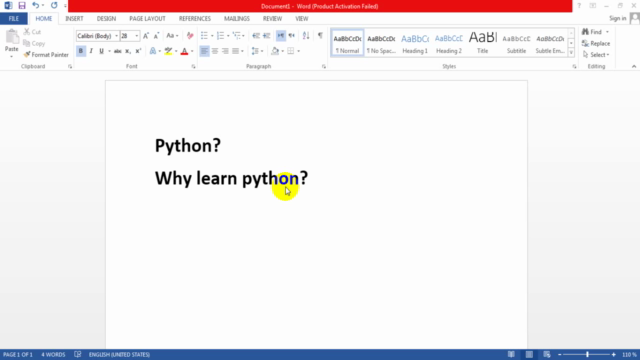The image size is (640, 360).
Task: Decrease the paragraph indent
Action: tap(256, 36)
